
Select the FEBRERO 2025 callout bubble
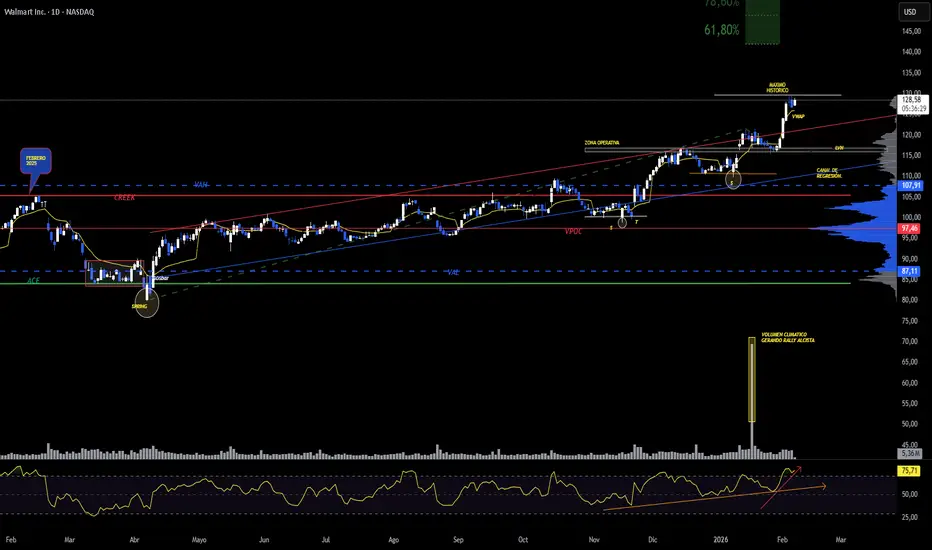36,161
